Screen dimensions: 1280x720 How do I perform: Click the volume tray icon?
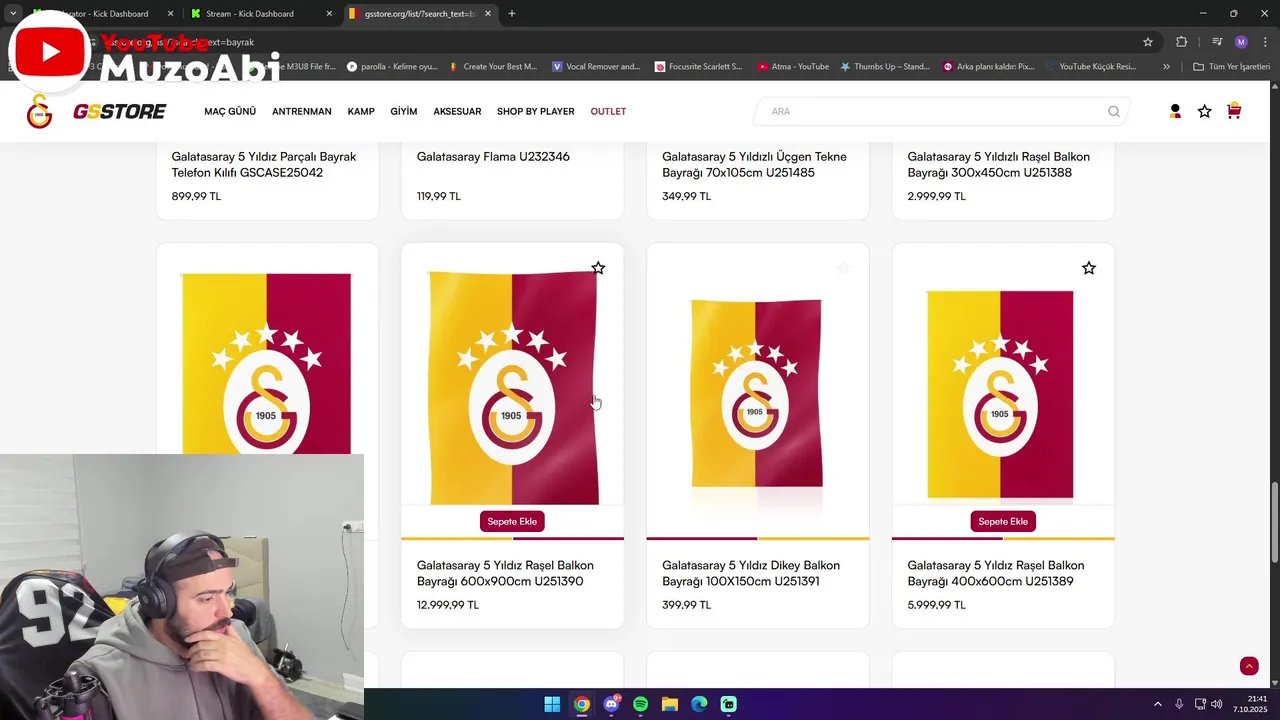click(1217, 704)
